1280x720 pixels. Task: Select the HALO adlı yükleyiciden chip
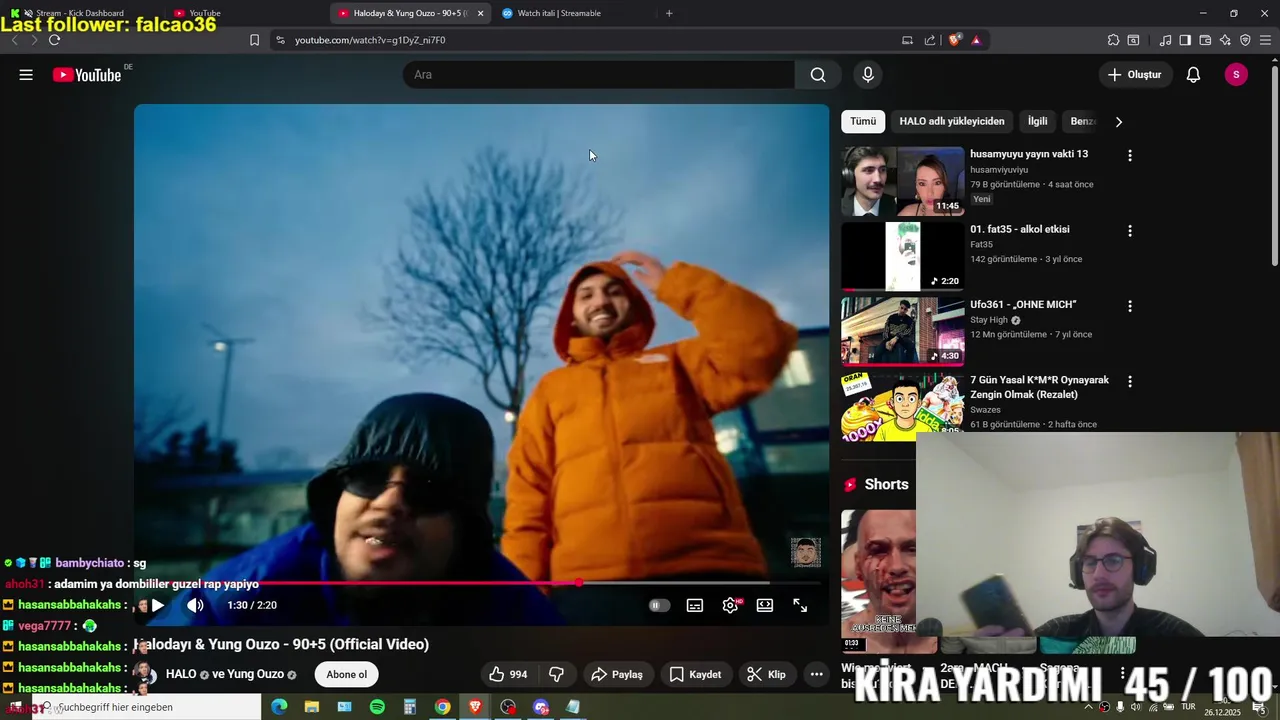(952, 121)
